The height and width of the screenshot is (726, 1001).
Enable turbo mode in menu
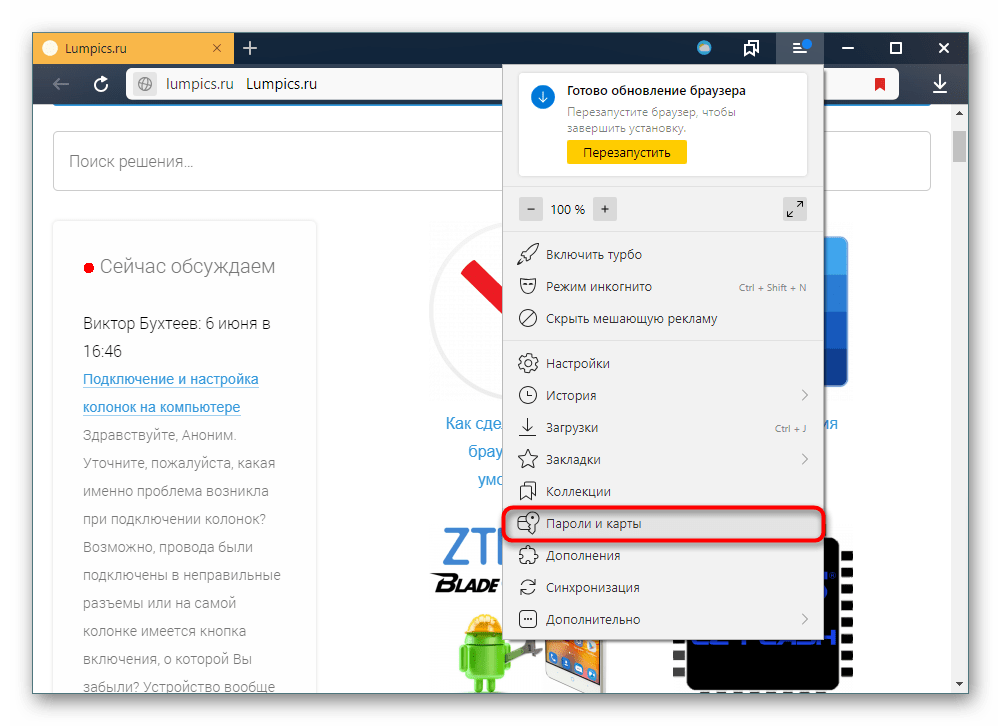coord(593,255)
